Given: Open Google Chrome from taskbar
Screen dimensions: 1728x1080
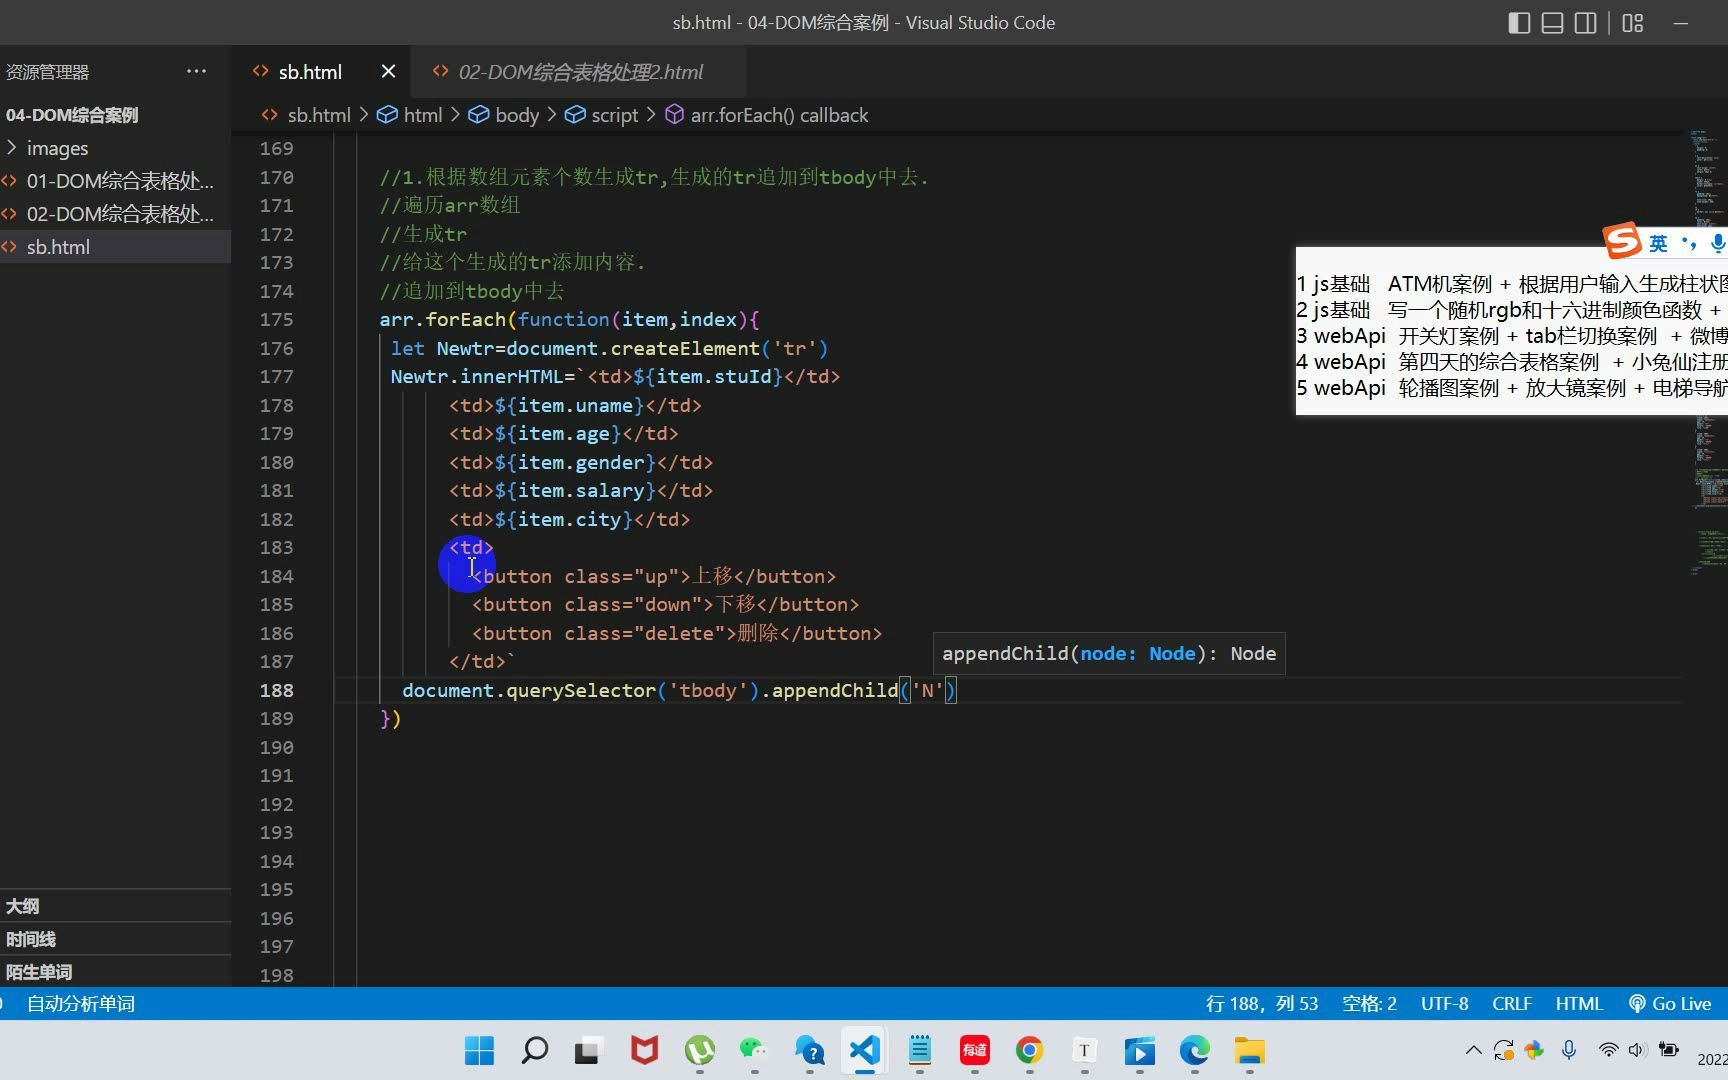Looking at the screenshot, I should click(1029, 1051).
